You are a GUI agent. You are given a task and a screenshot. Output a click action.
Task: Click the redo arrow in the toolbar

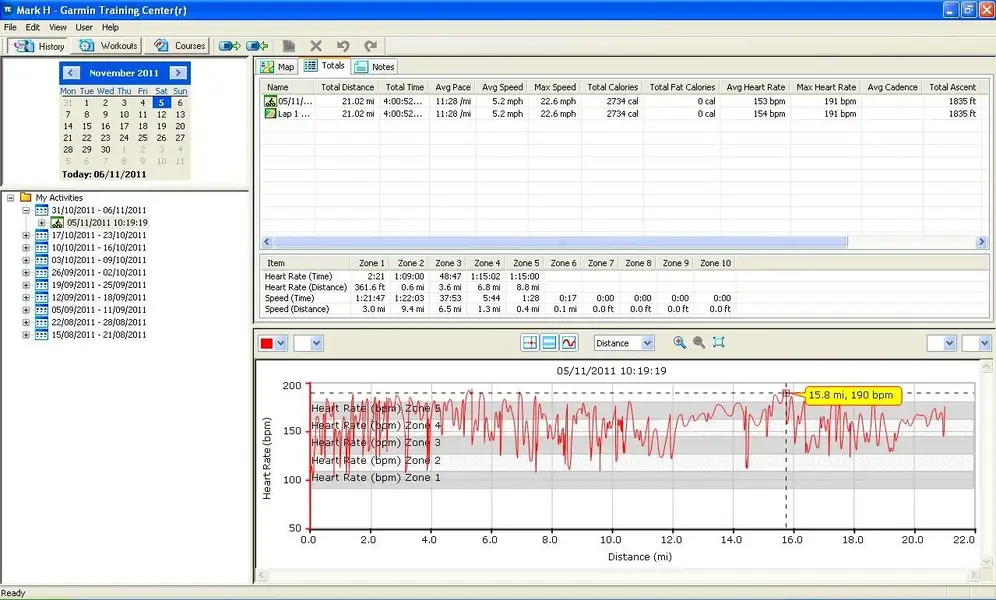click(370, 46)
